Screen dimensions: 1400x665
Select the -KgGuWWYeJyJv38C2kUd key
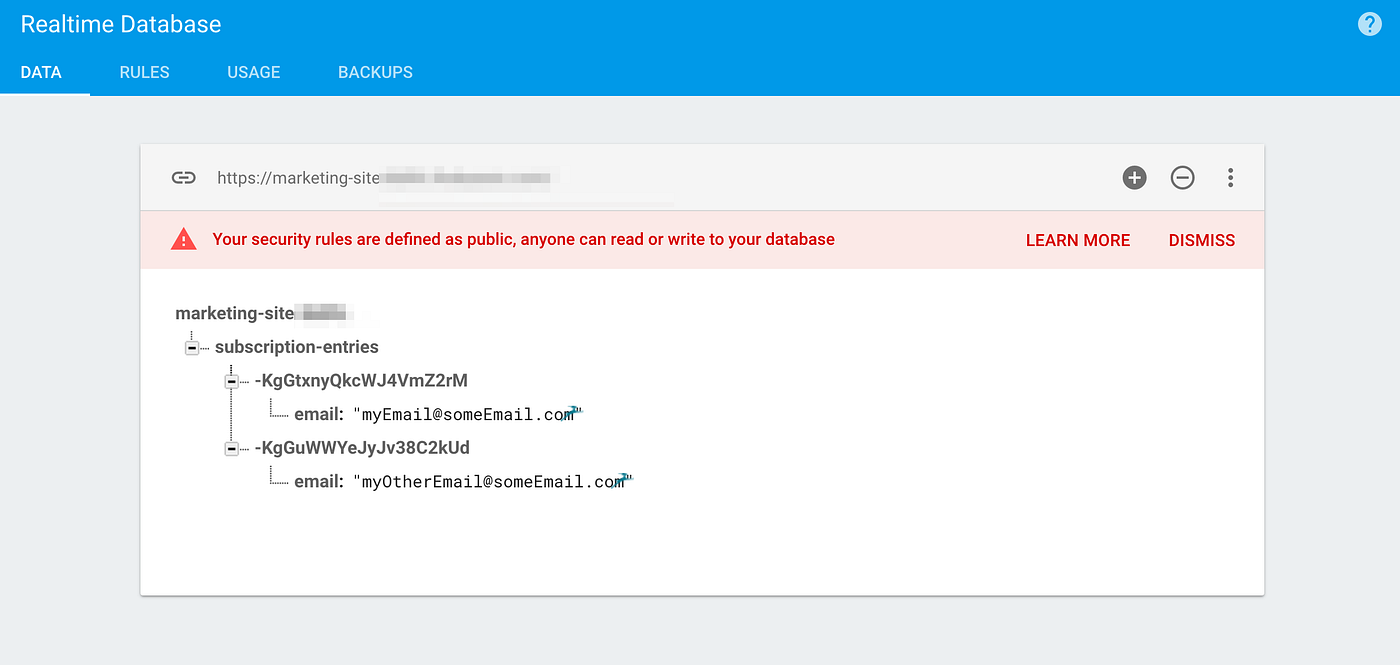[x=362, y=448]
